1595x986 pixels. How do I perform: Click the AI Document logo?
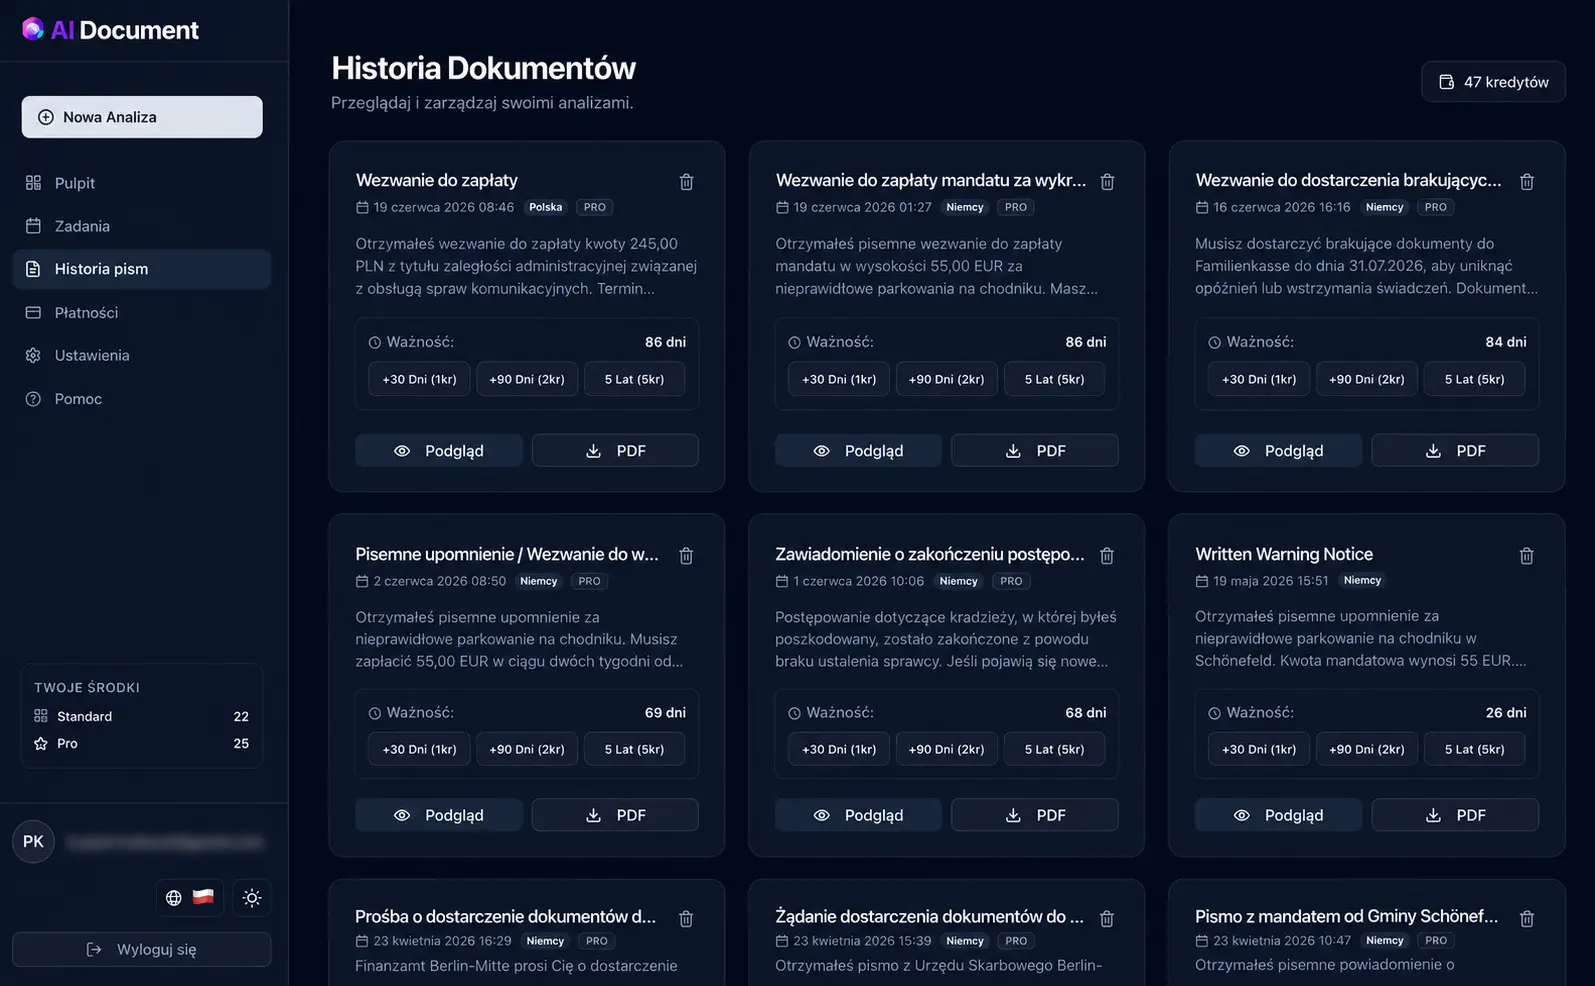pos(110,30)
